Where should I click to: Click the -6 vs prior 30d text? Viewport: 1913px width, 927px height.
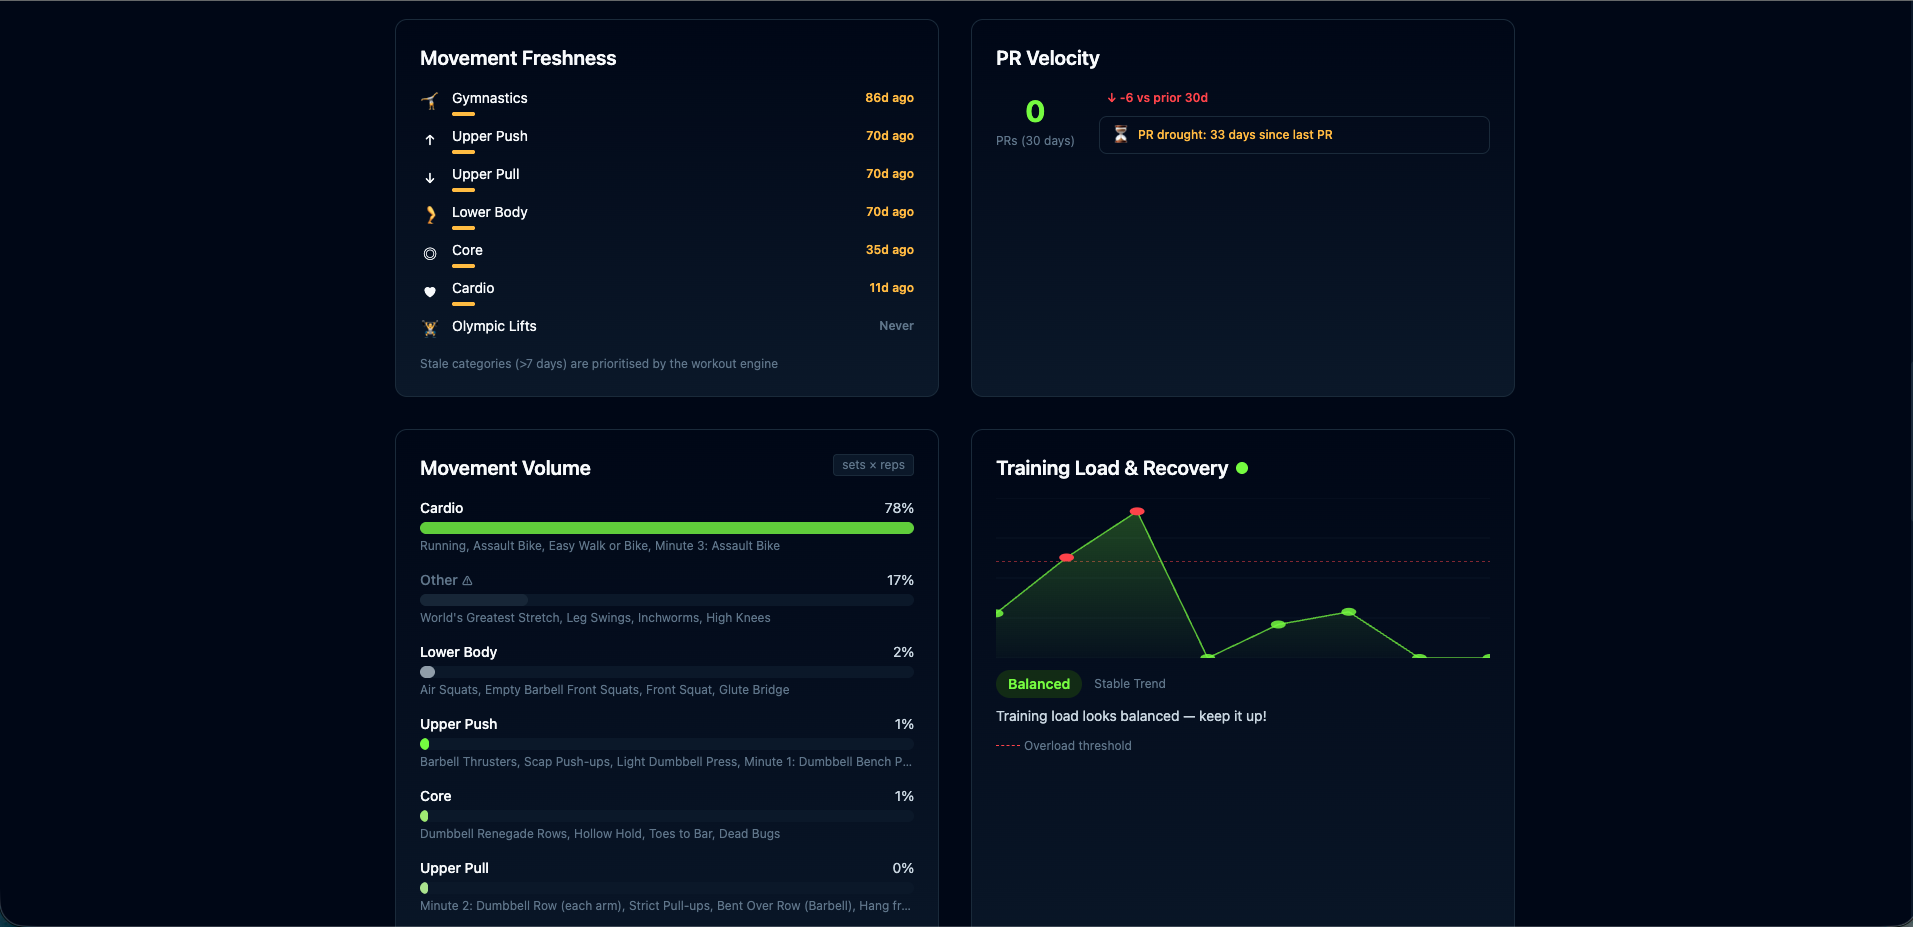[1164, 98]
